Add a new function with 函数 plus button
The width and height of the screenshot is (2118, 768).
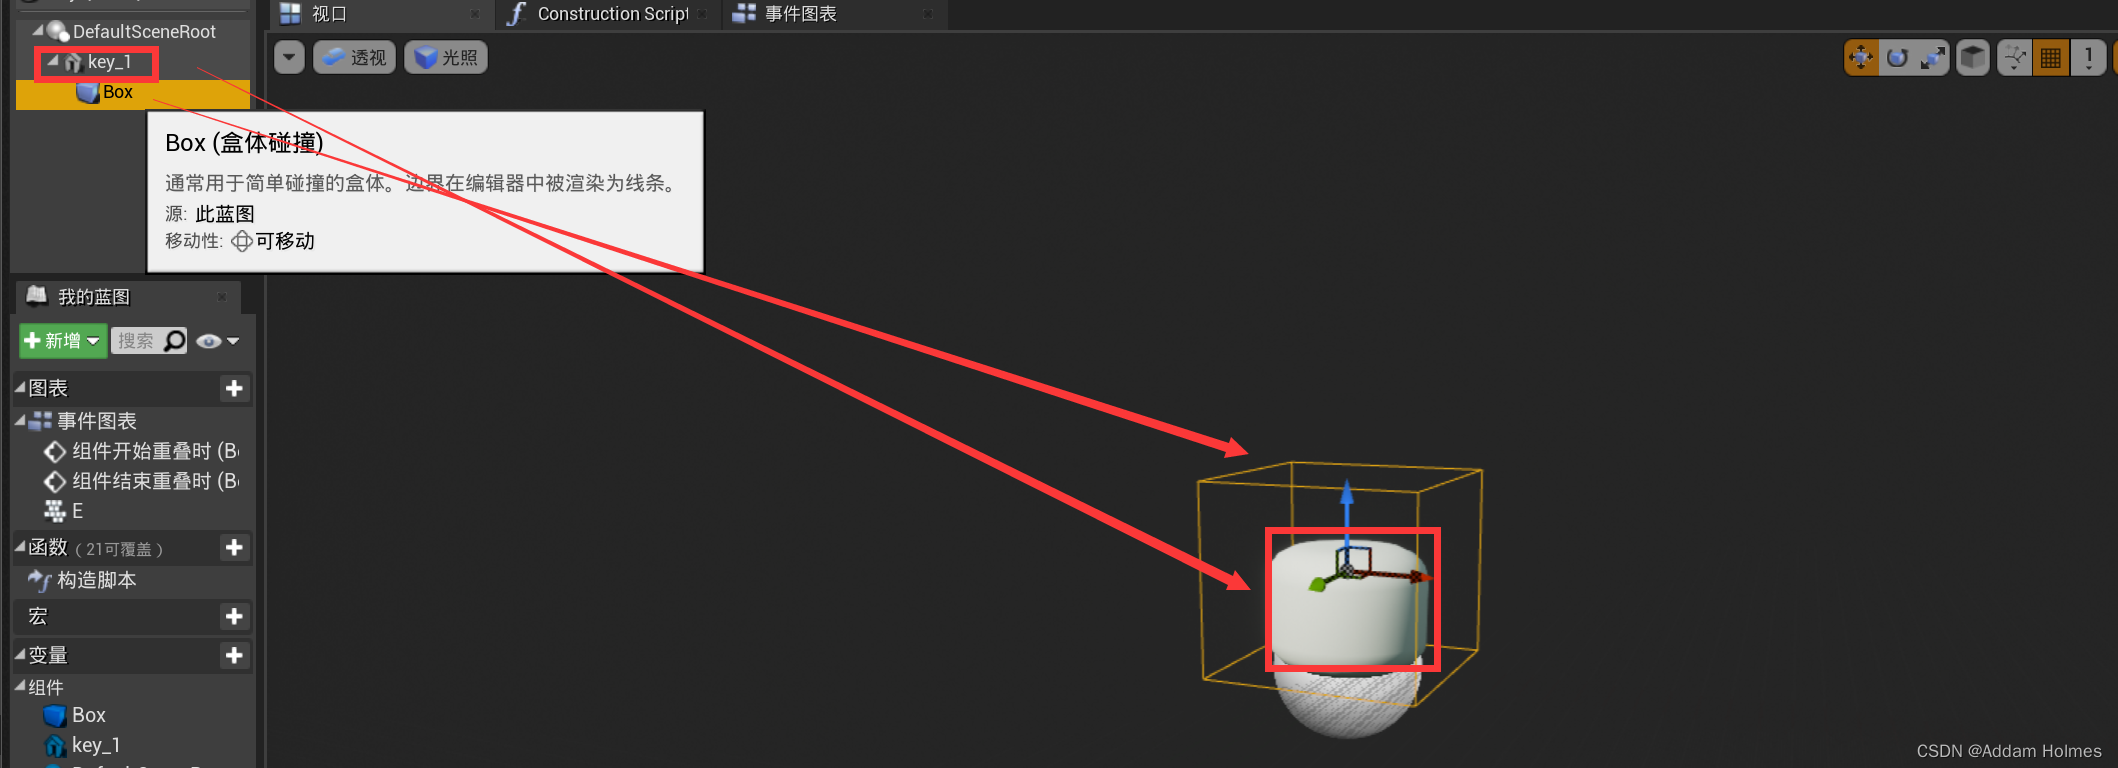click(234, 547)
